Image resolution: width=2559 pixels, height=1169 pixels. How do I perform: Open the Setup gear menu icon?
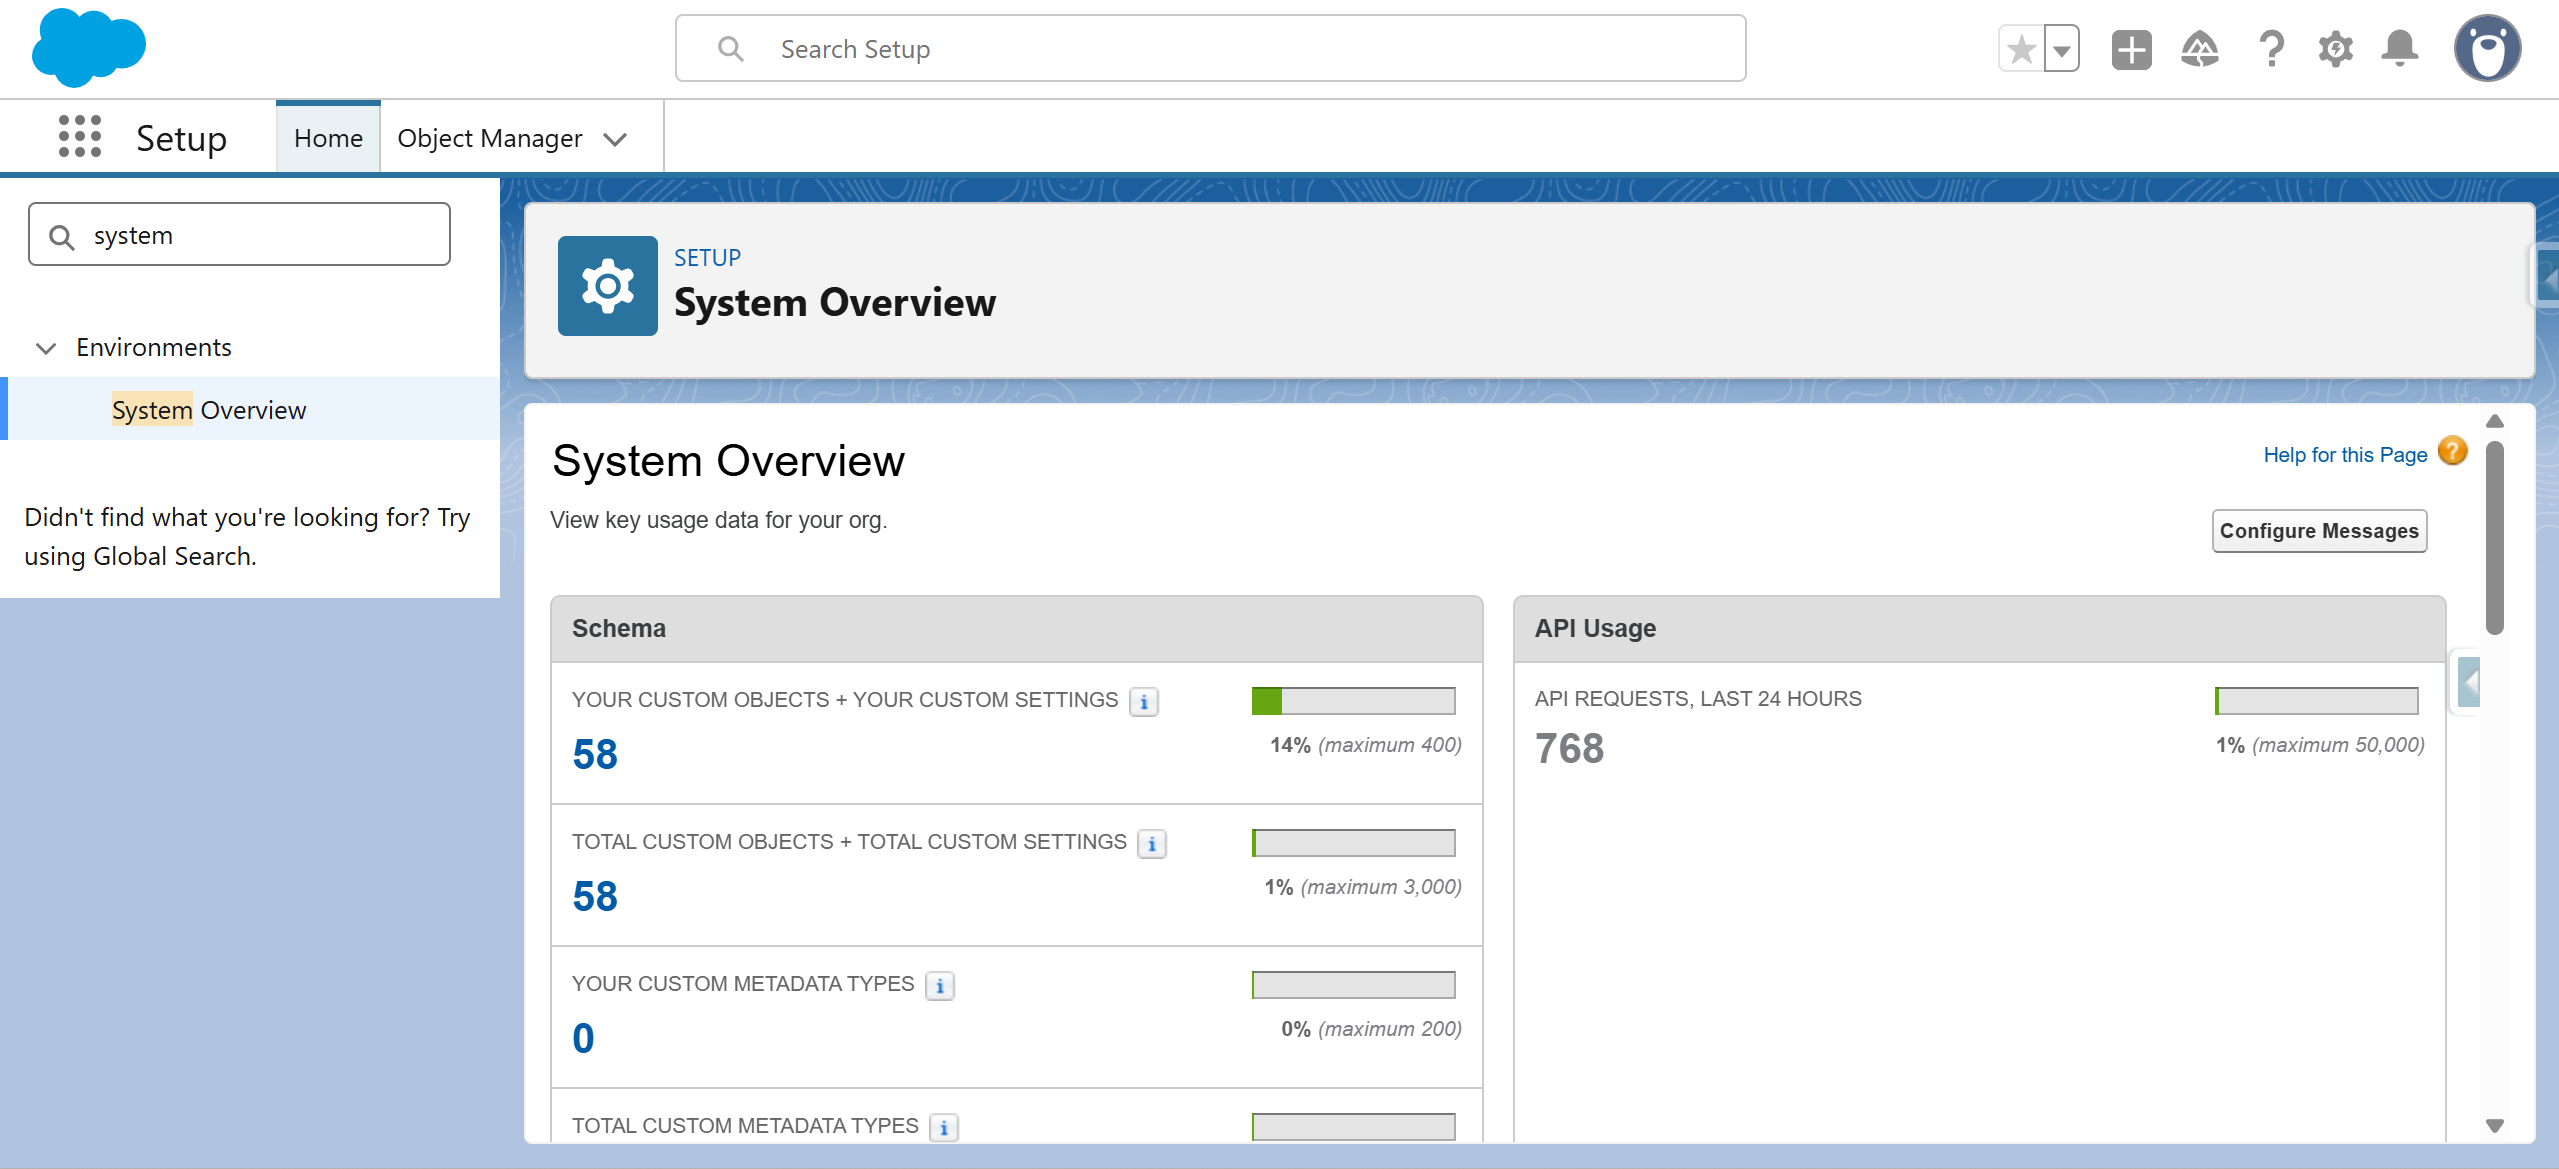(x=2336, y=49)
